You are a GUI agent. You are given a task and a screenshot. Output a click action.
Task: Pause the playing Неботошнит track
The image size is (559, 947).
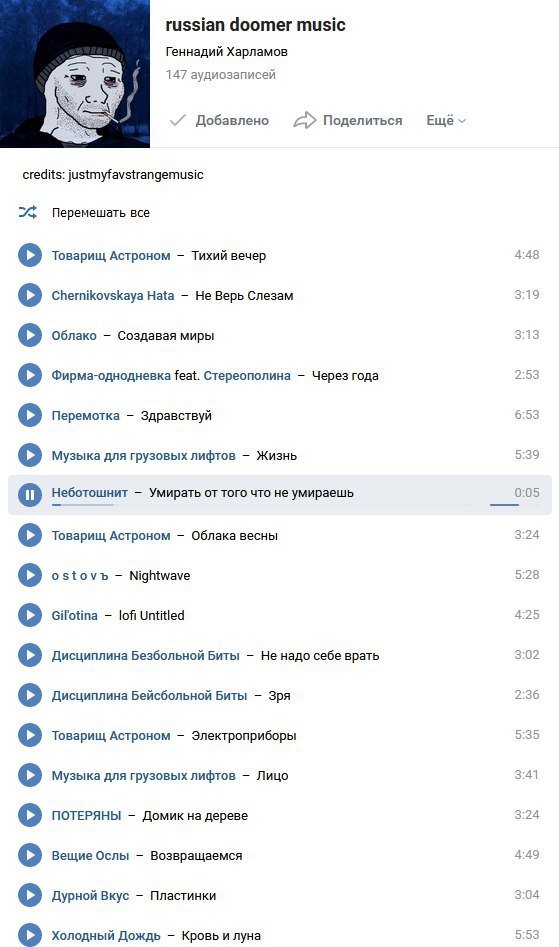point(30,495)
